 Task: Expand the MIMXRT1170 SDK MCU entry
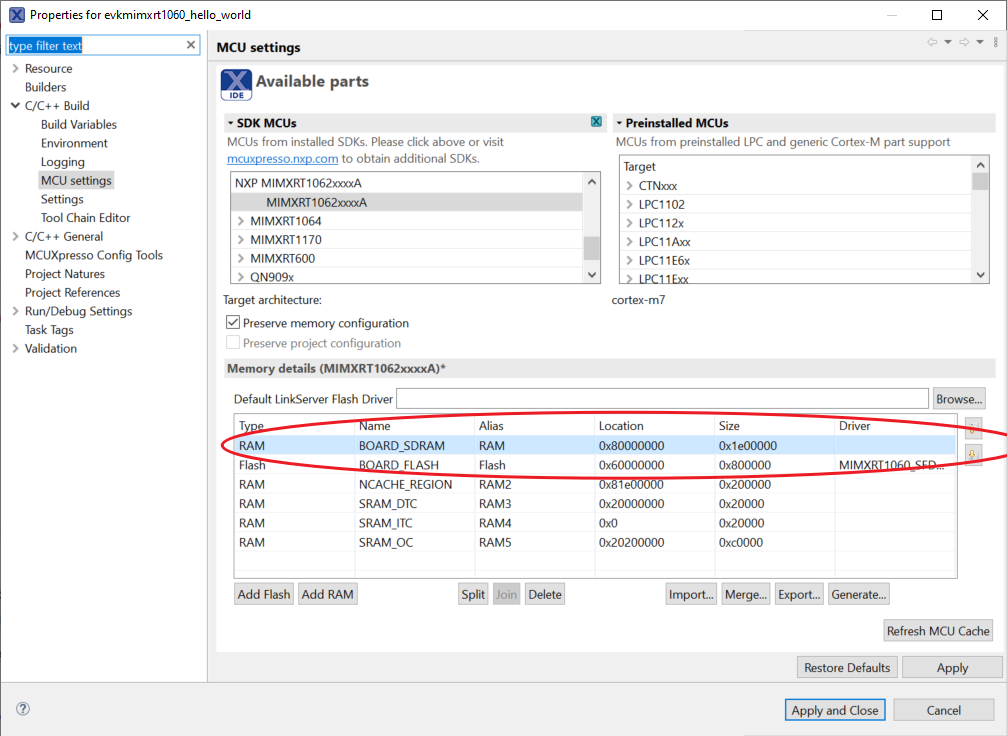241,240
